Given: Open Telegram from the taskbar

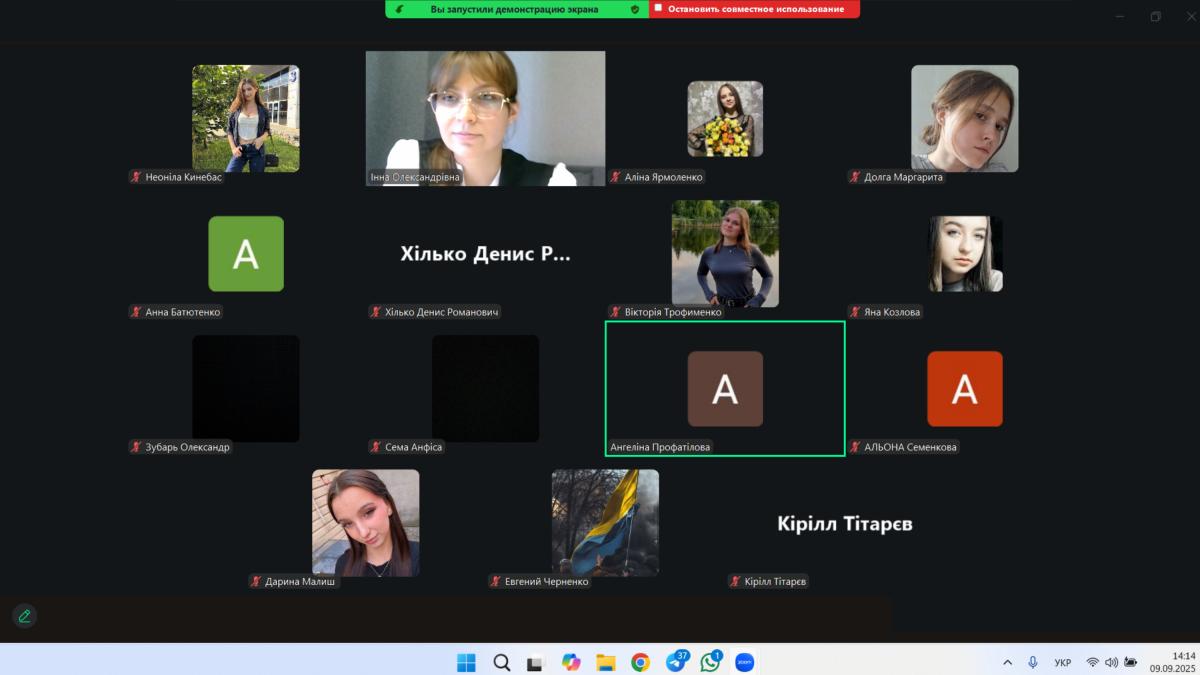Looking at the screenshot, I should 676,662.
